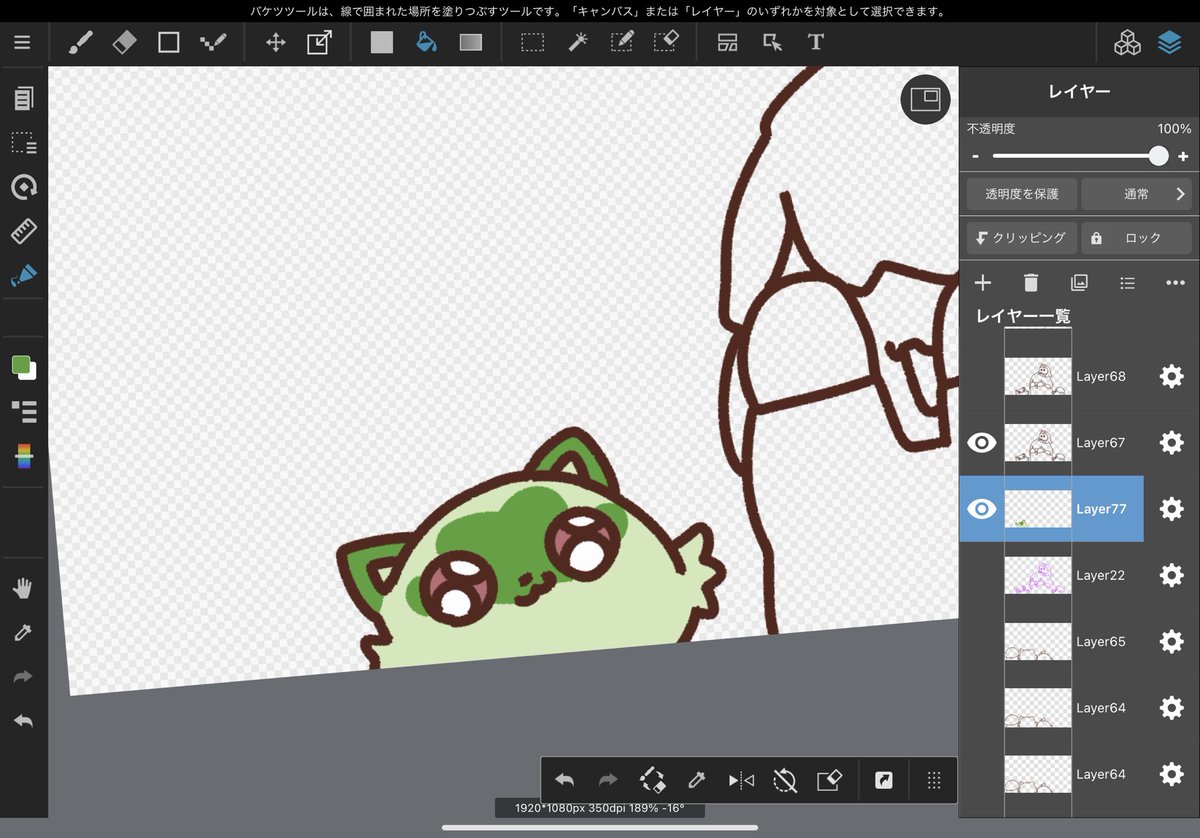Add a new layer with plus icon
Viewport: 1200px width, 838px height.
click(983, 283)
